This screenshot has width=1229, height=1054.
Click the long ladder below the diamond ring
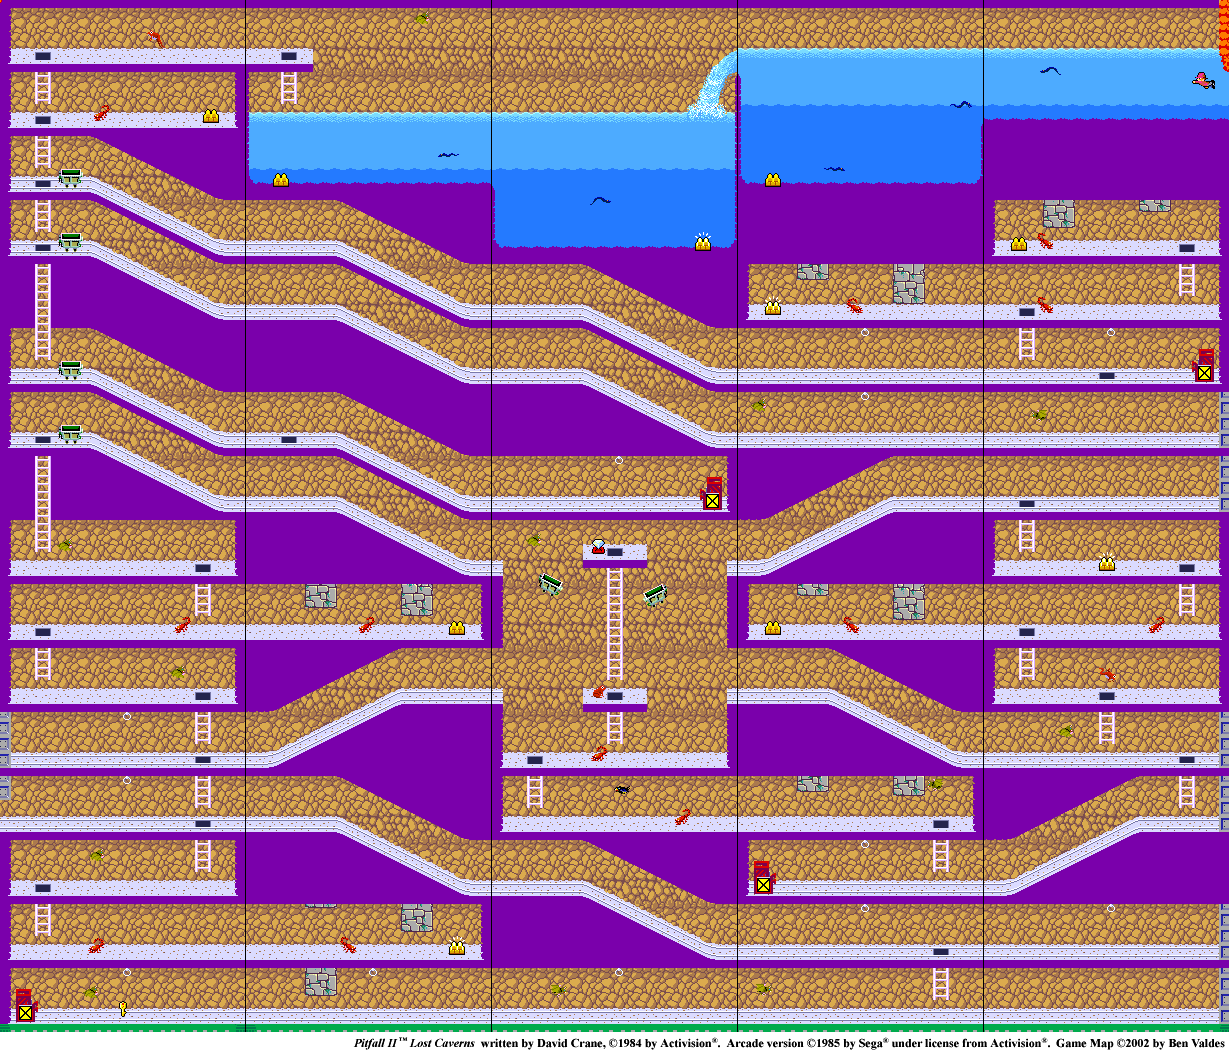click(615, 625)
